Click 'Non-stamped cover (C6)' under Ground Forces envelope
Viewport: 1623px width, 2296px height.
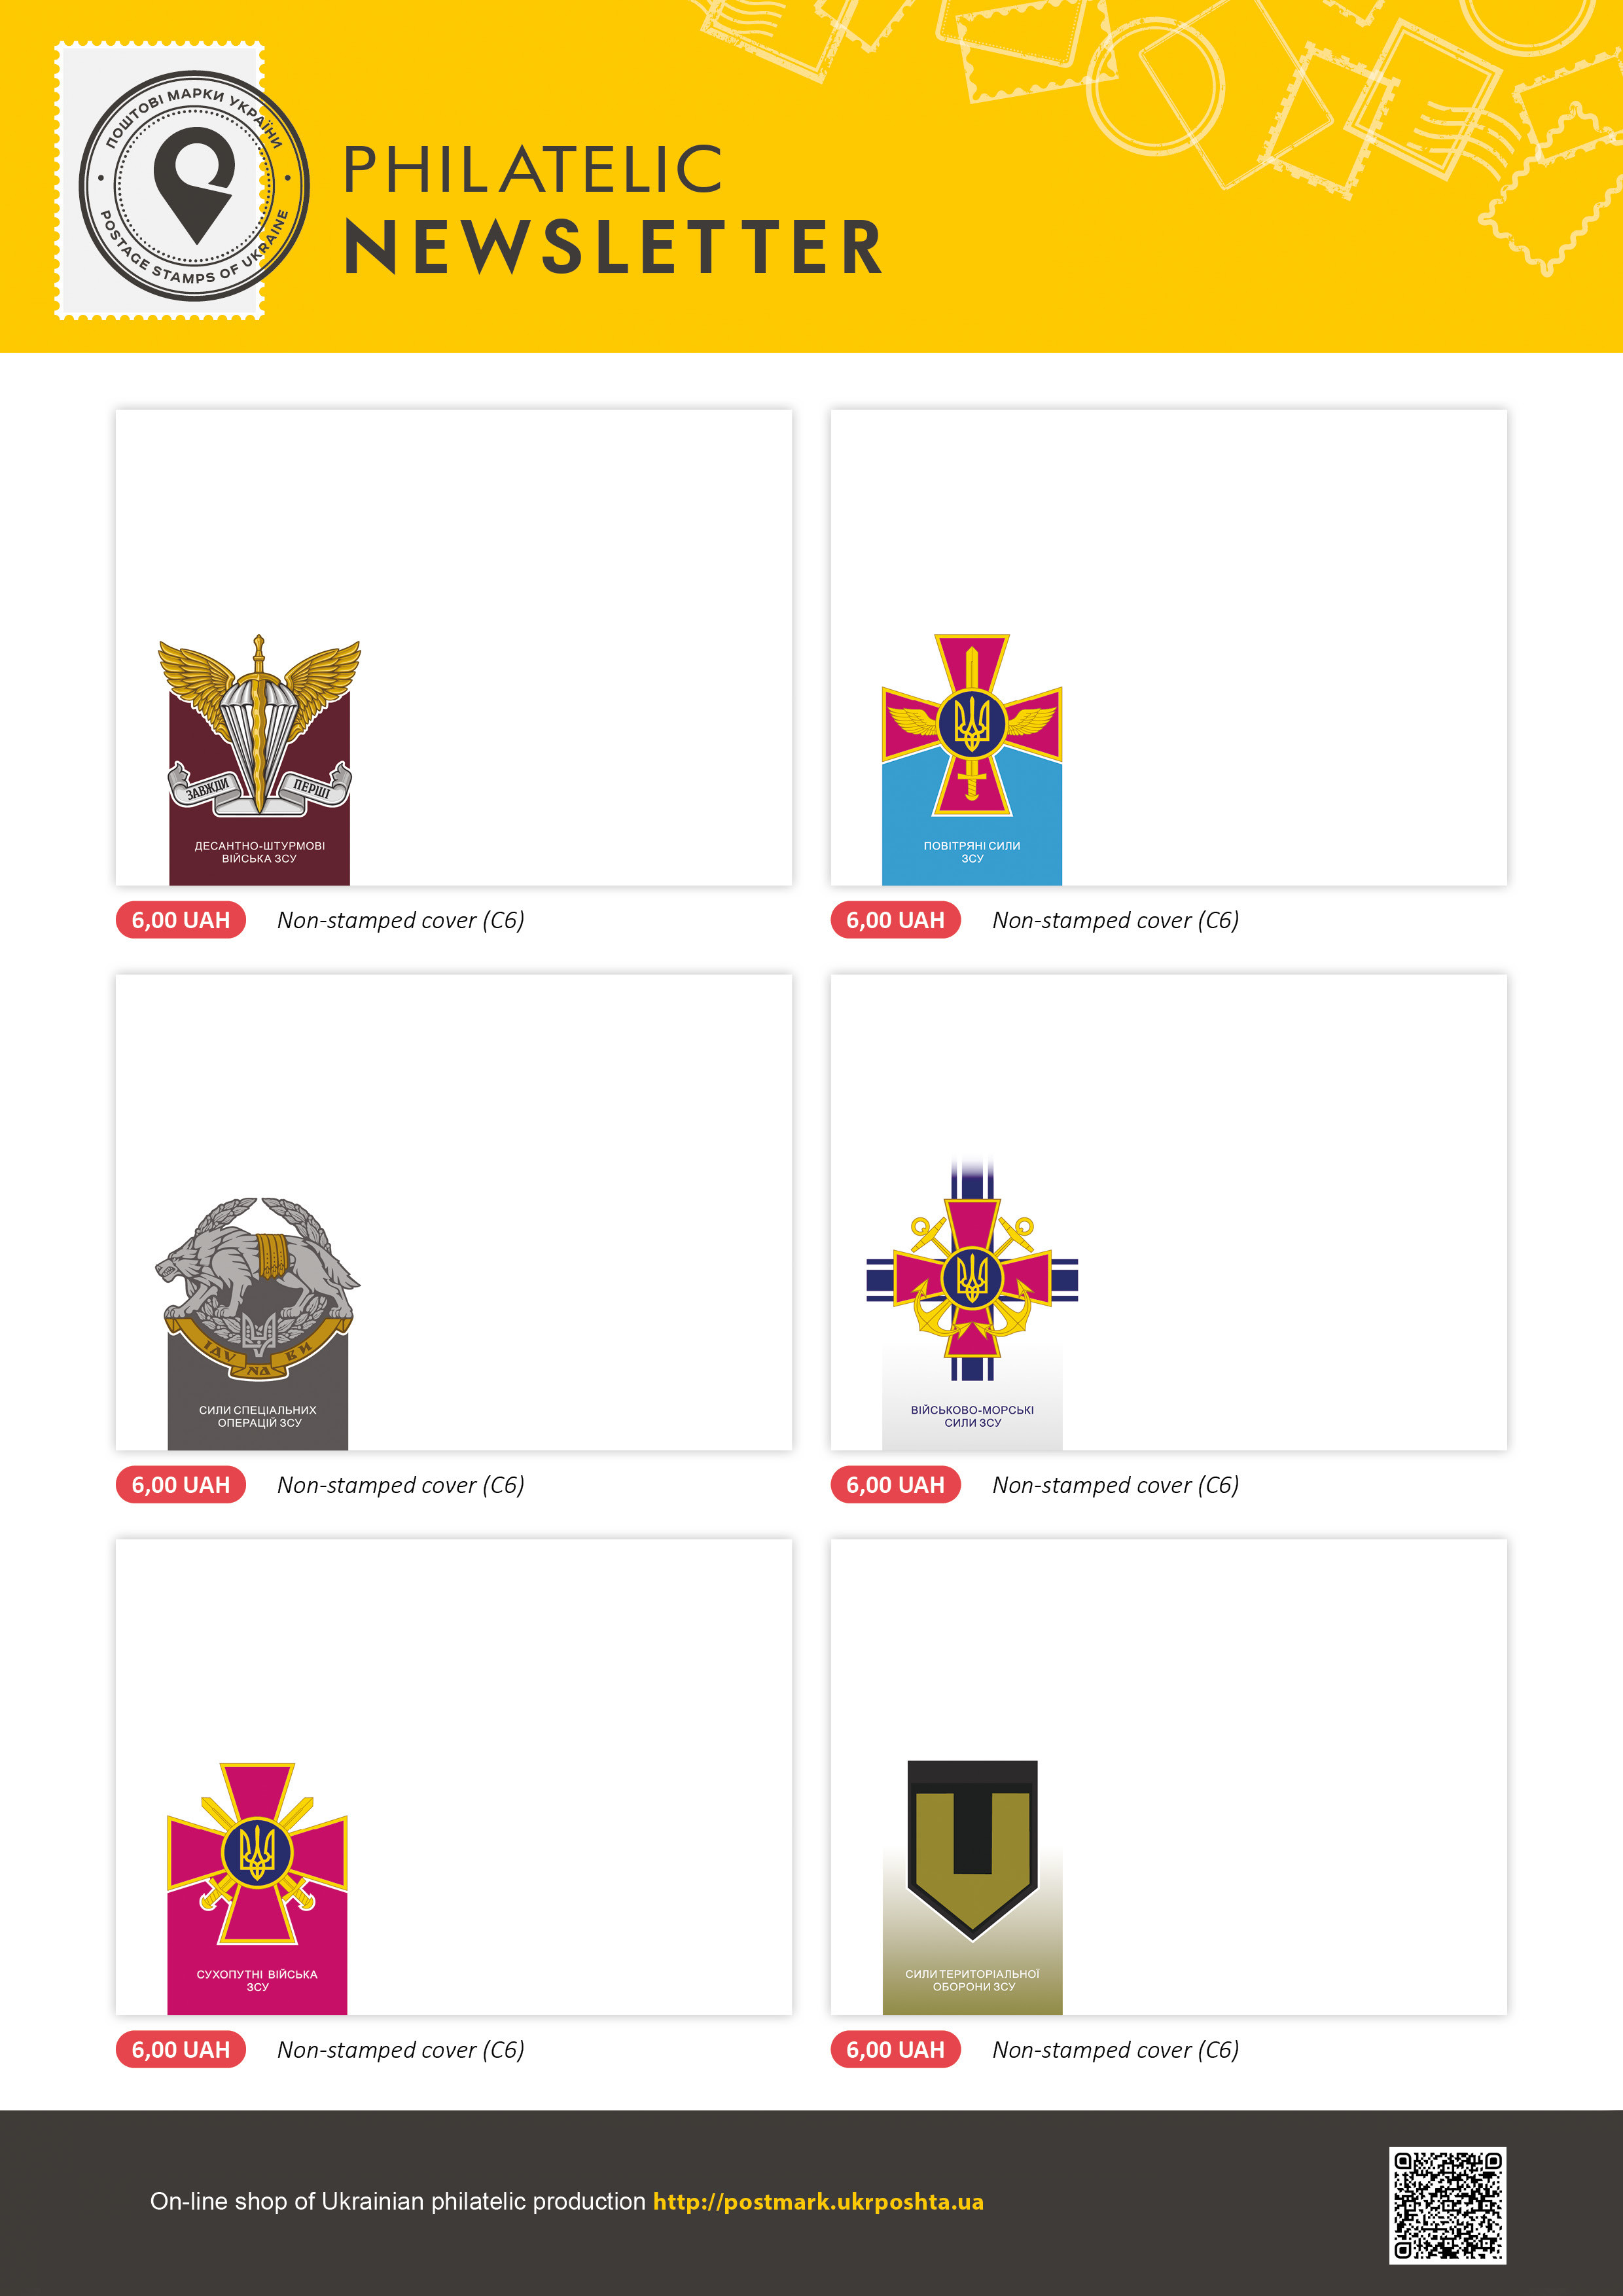[x=401, y=2050]
